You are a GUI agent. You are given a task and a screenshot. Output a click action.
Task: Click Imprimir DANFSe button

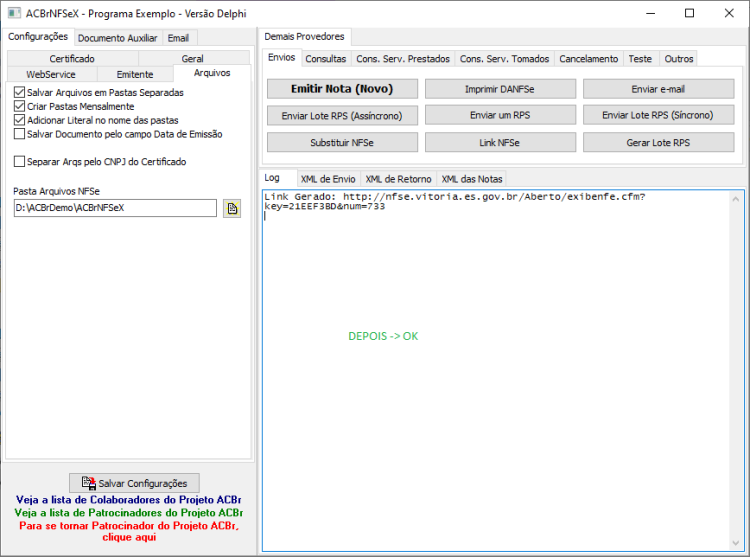coord(500,89)
